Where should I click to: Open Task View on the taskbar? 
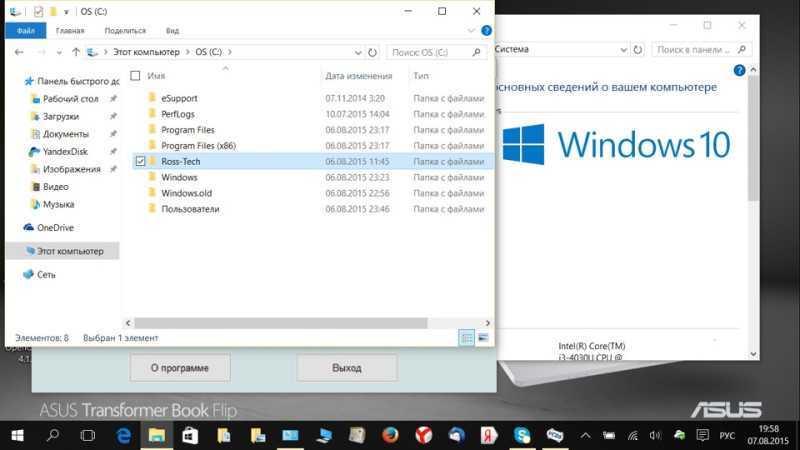[87, 435]
